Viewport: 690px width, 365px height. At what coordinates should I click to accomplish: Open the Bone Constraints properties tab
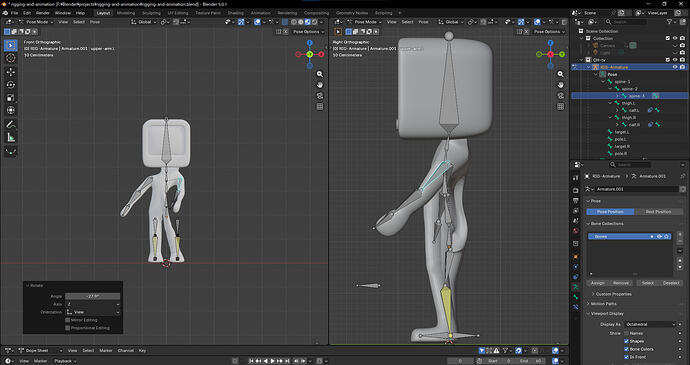point(576,307)
